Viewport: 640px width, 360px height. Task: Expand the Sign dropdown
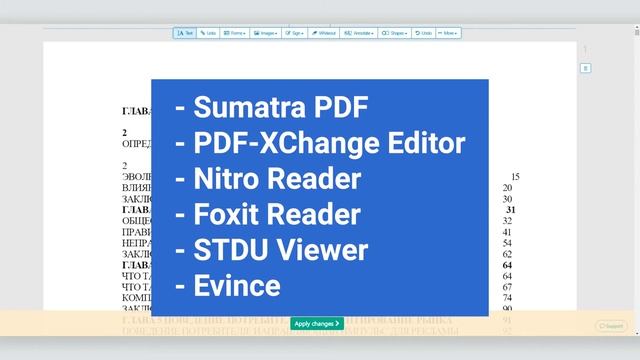pyautogui.click(x=294, y=33)
